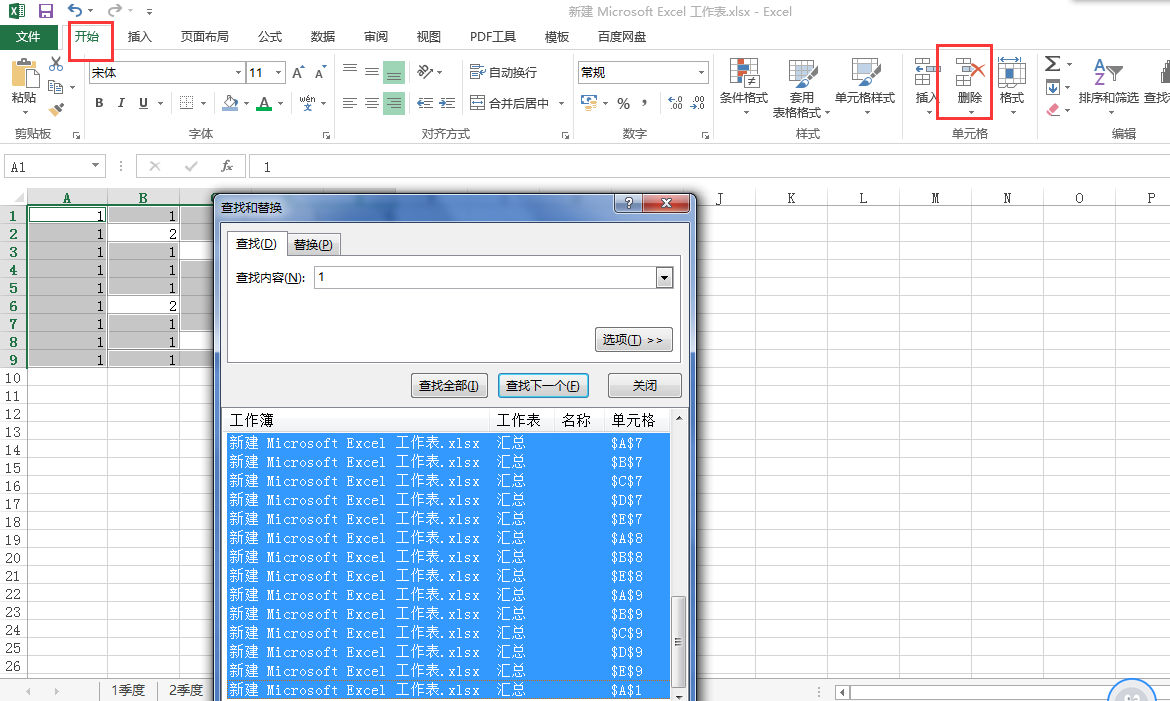
Task: Toggle align right icon
Action: tap(393, 103)
